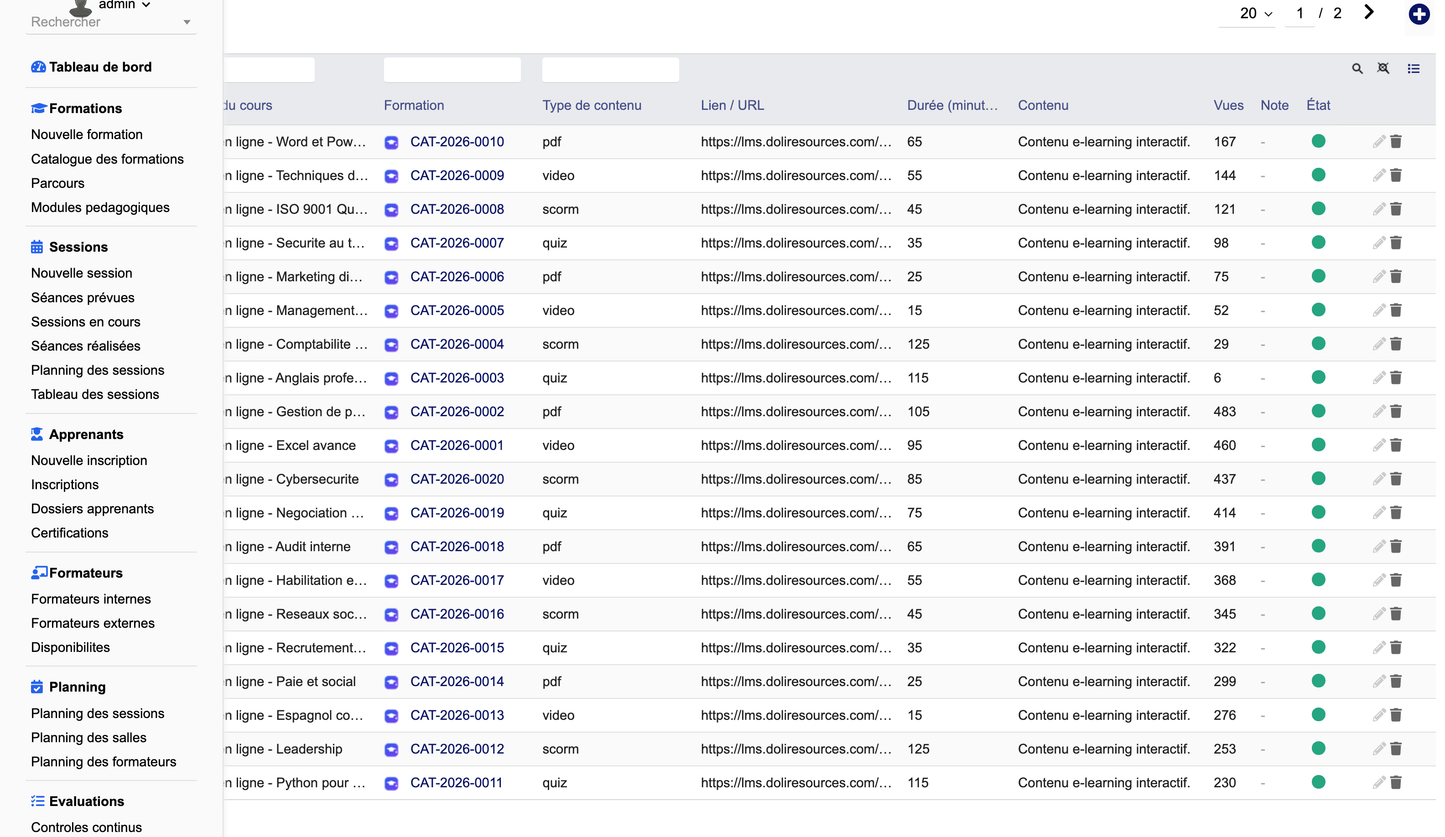1445x837 pixels.
Task: Select Tableau de bord in sidebar
Action: pos(100,67)
